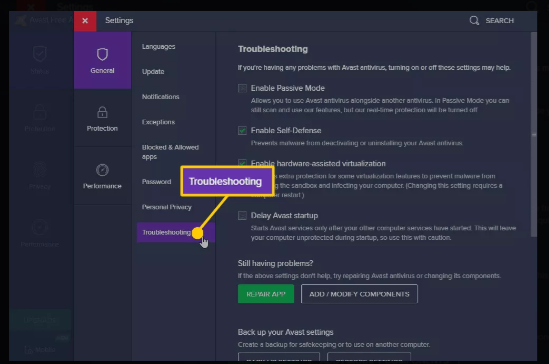Enable Passive Mode checkbox

click(x=242, y=88)
